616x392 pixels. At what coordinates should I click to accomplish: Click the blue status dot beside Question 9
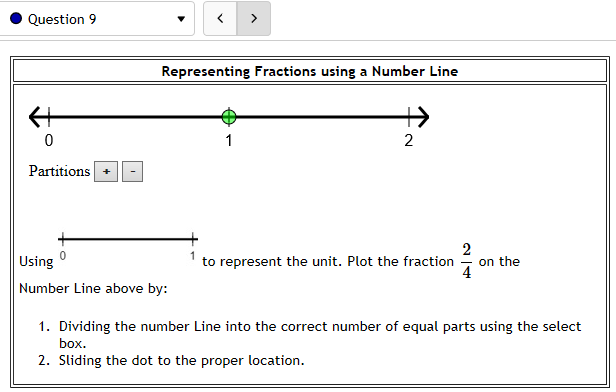click(16, 18)
